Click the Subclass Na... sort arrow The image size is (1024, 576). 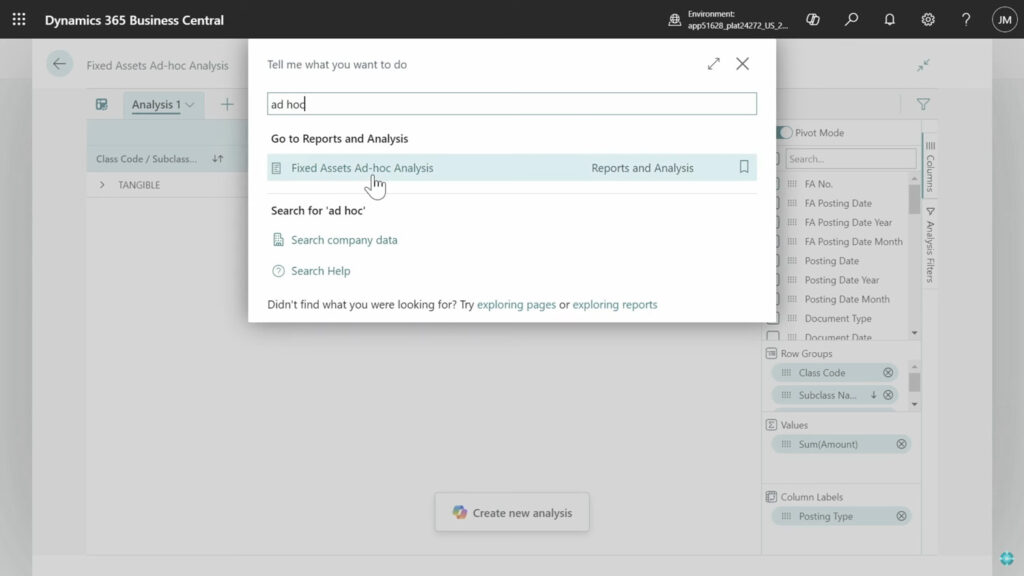(873, 395)
